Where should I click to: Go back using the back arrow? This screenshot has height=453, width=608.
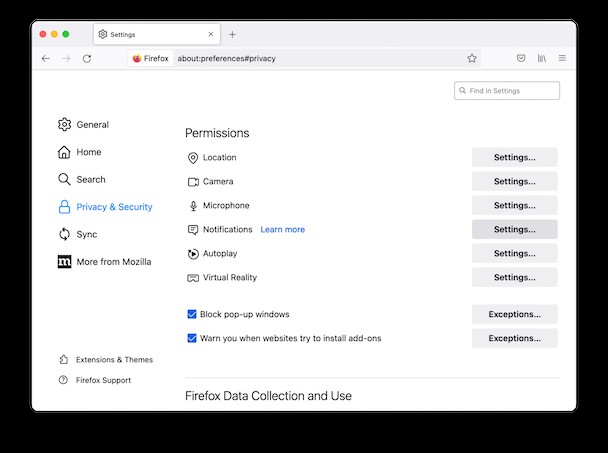point(46,59)
